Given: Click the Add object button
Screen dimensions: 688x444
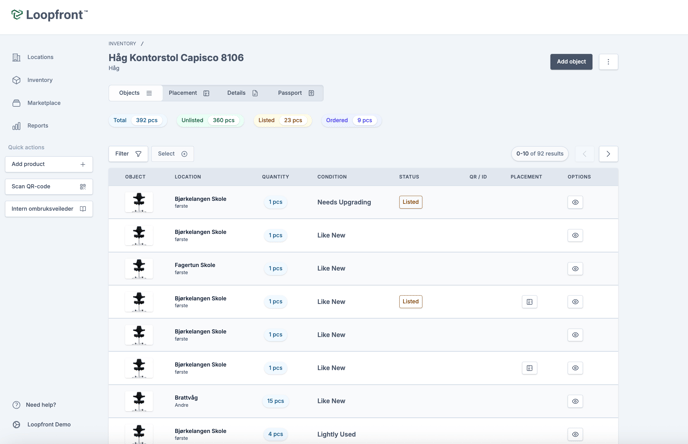Looking at the screenshot, I should pos(571,62).
